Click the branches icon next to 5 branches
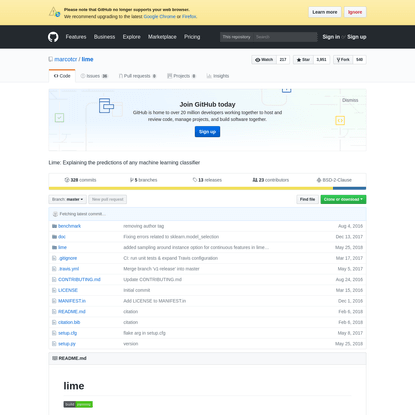This screenshot has width=415, height=415. [x=132, y=180]
